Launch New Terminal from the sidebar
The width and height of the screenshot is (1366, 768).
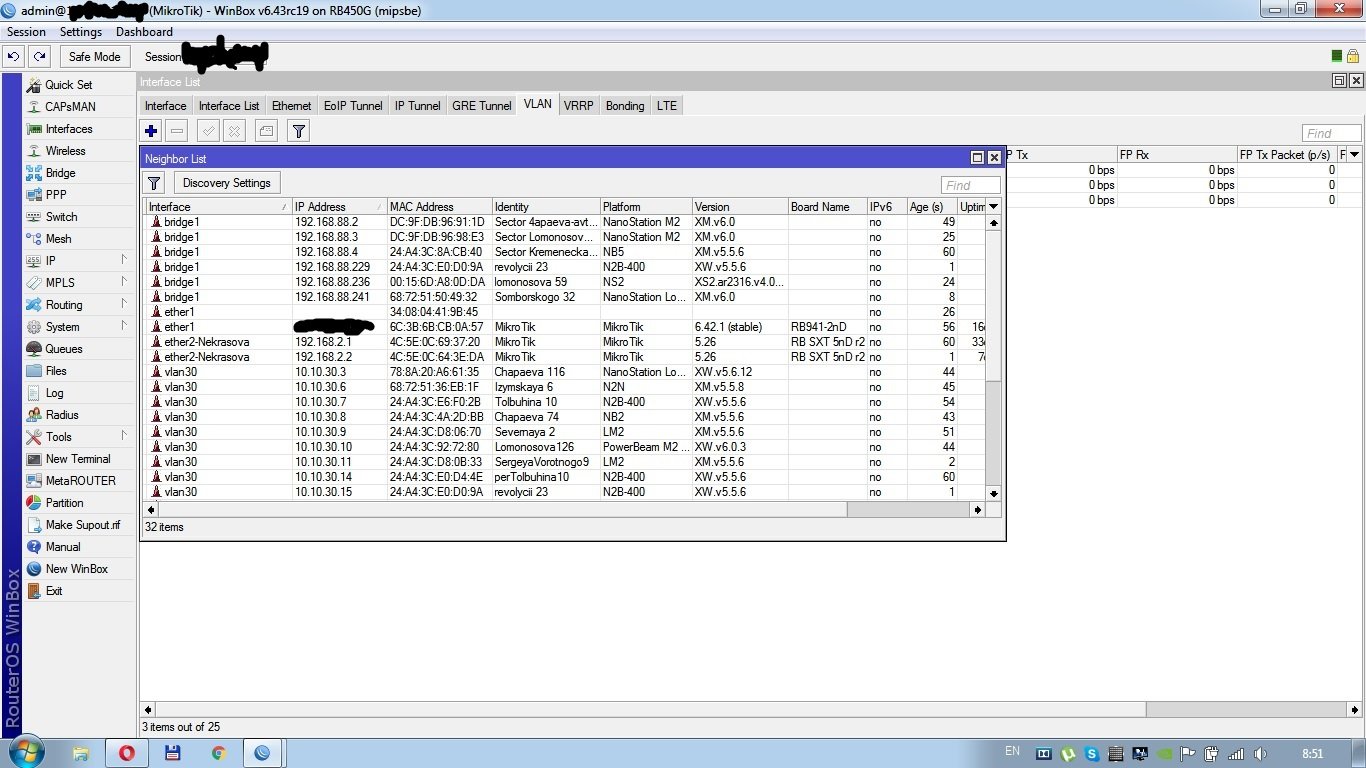coord(78,459)
